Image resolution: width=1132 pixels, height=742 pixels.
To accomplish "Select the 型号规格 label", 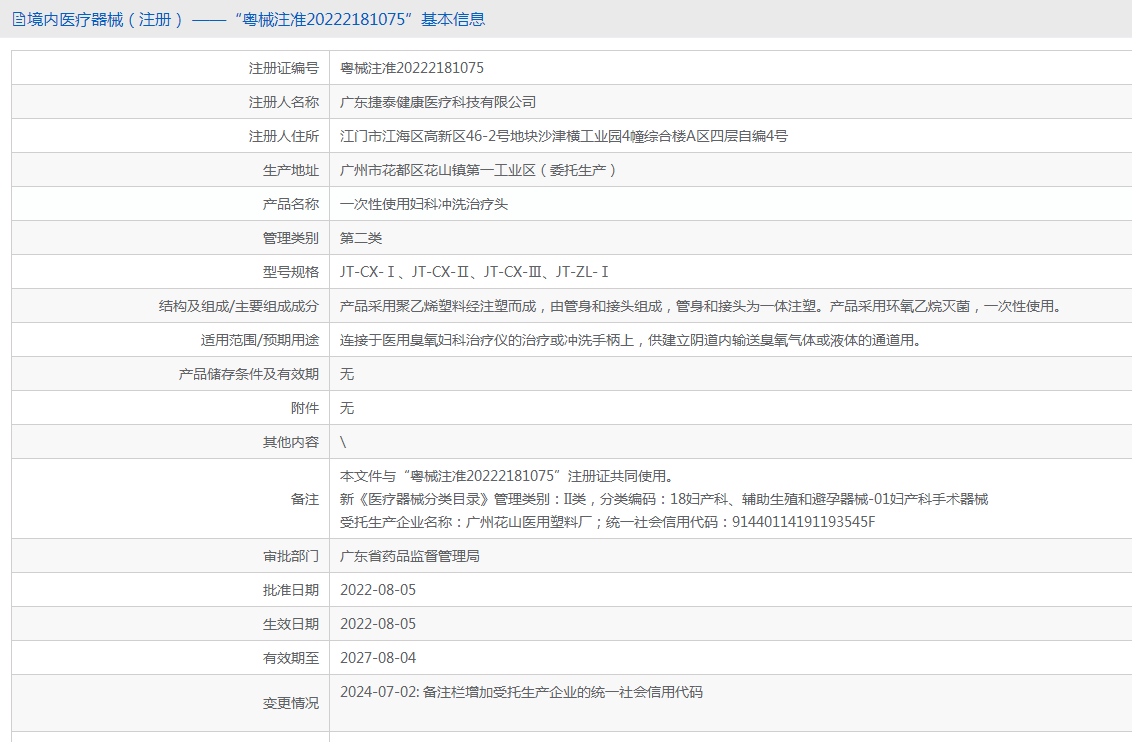I will click(291, 271).
